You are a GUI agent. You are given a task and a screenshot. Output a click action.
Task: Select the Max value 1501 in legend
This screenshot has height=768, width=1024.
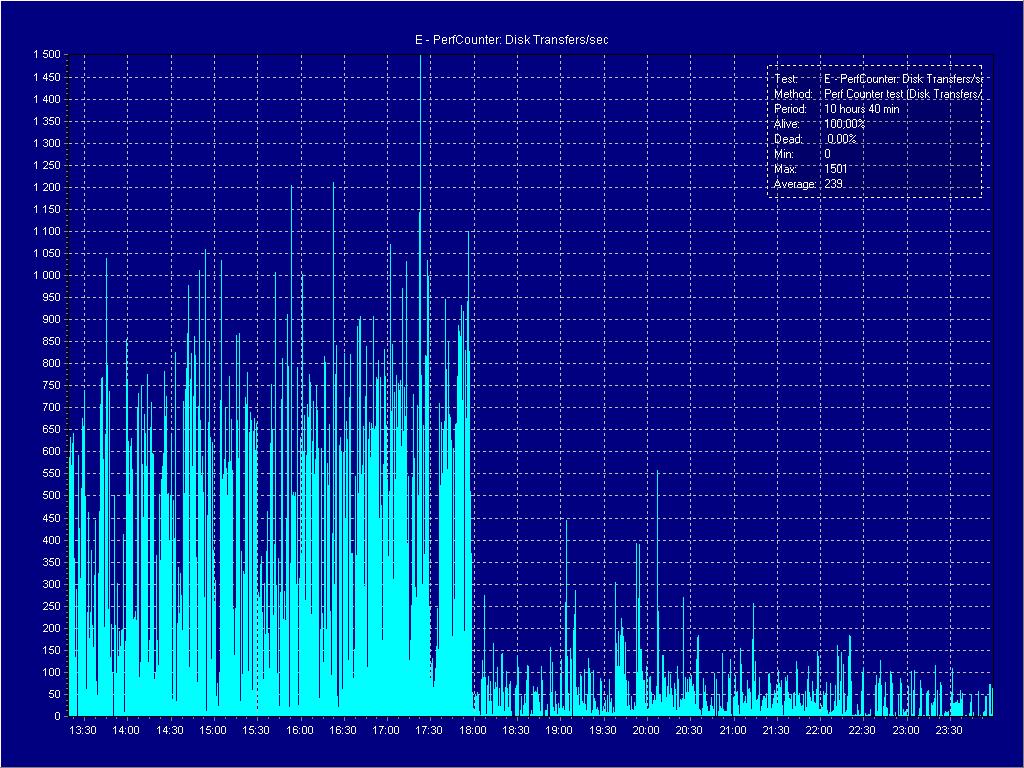[x=836, y=169]
